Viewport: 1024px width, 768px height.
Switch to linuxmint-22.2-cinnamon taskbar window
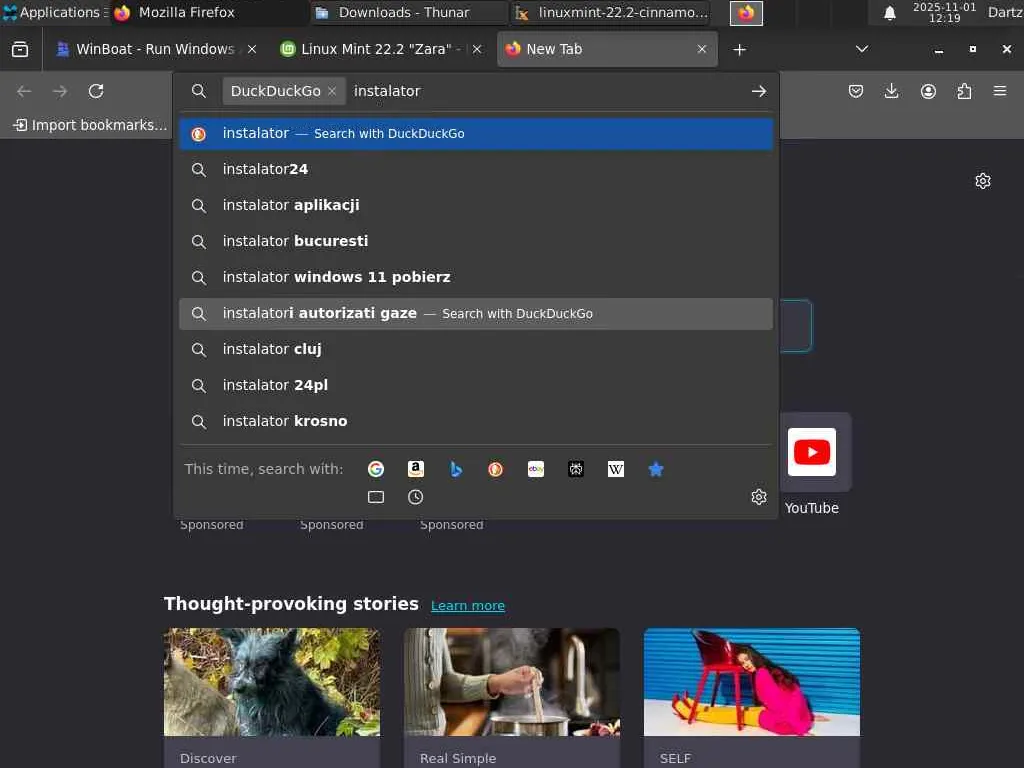611,12
